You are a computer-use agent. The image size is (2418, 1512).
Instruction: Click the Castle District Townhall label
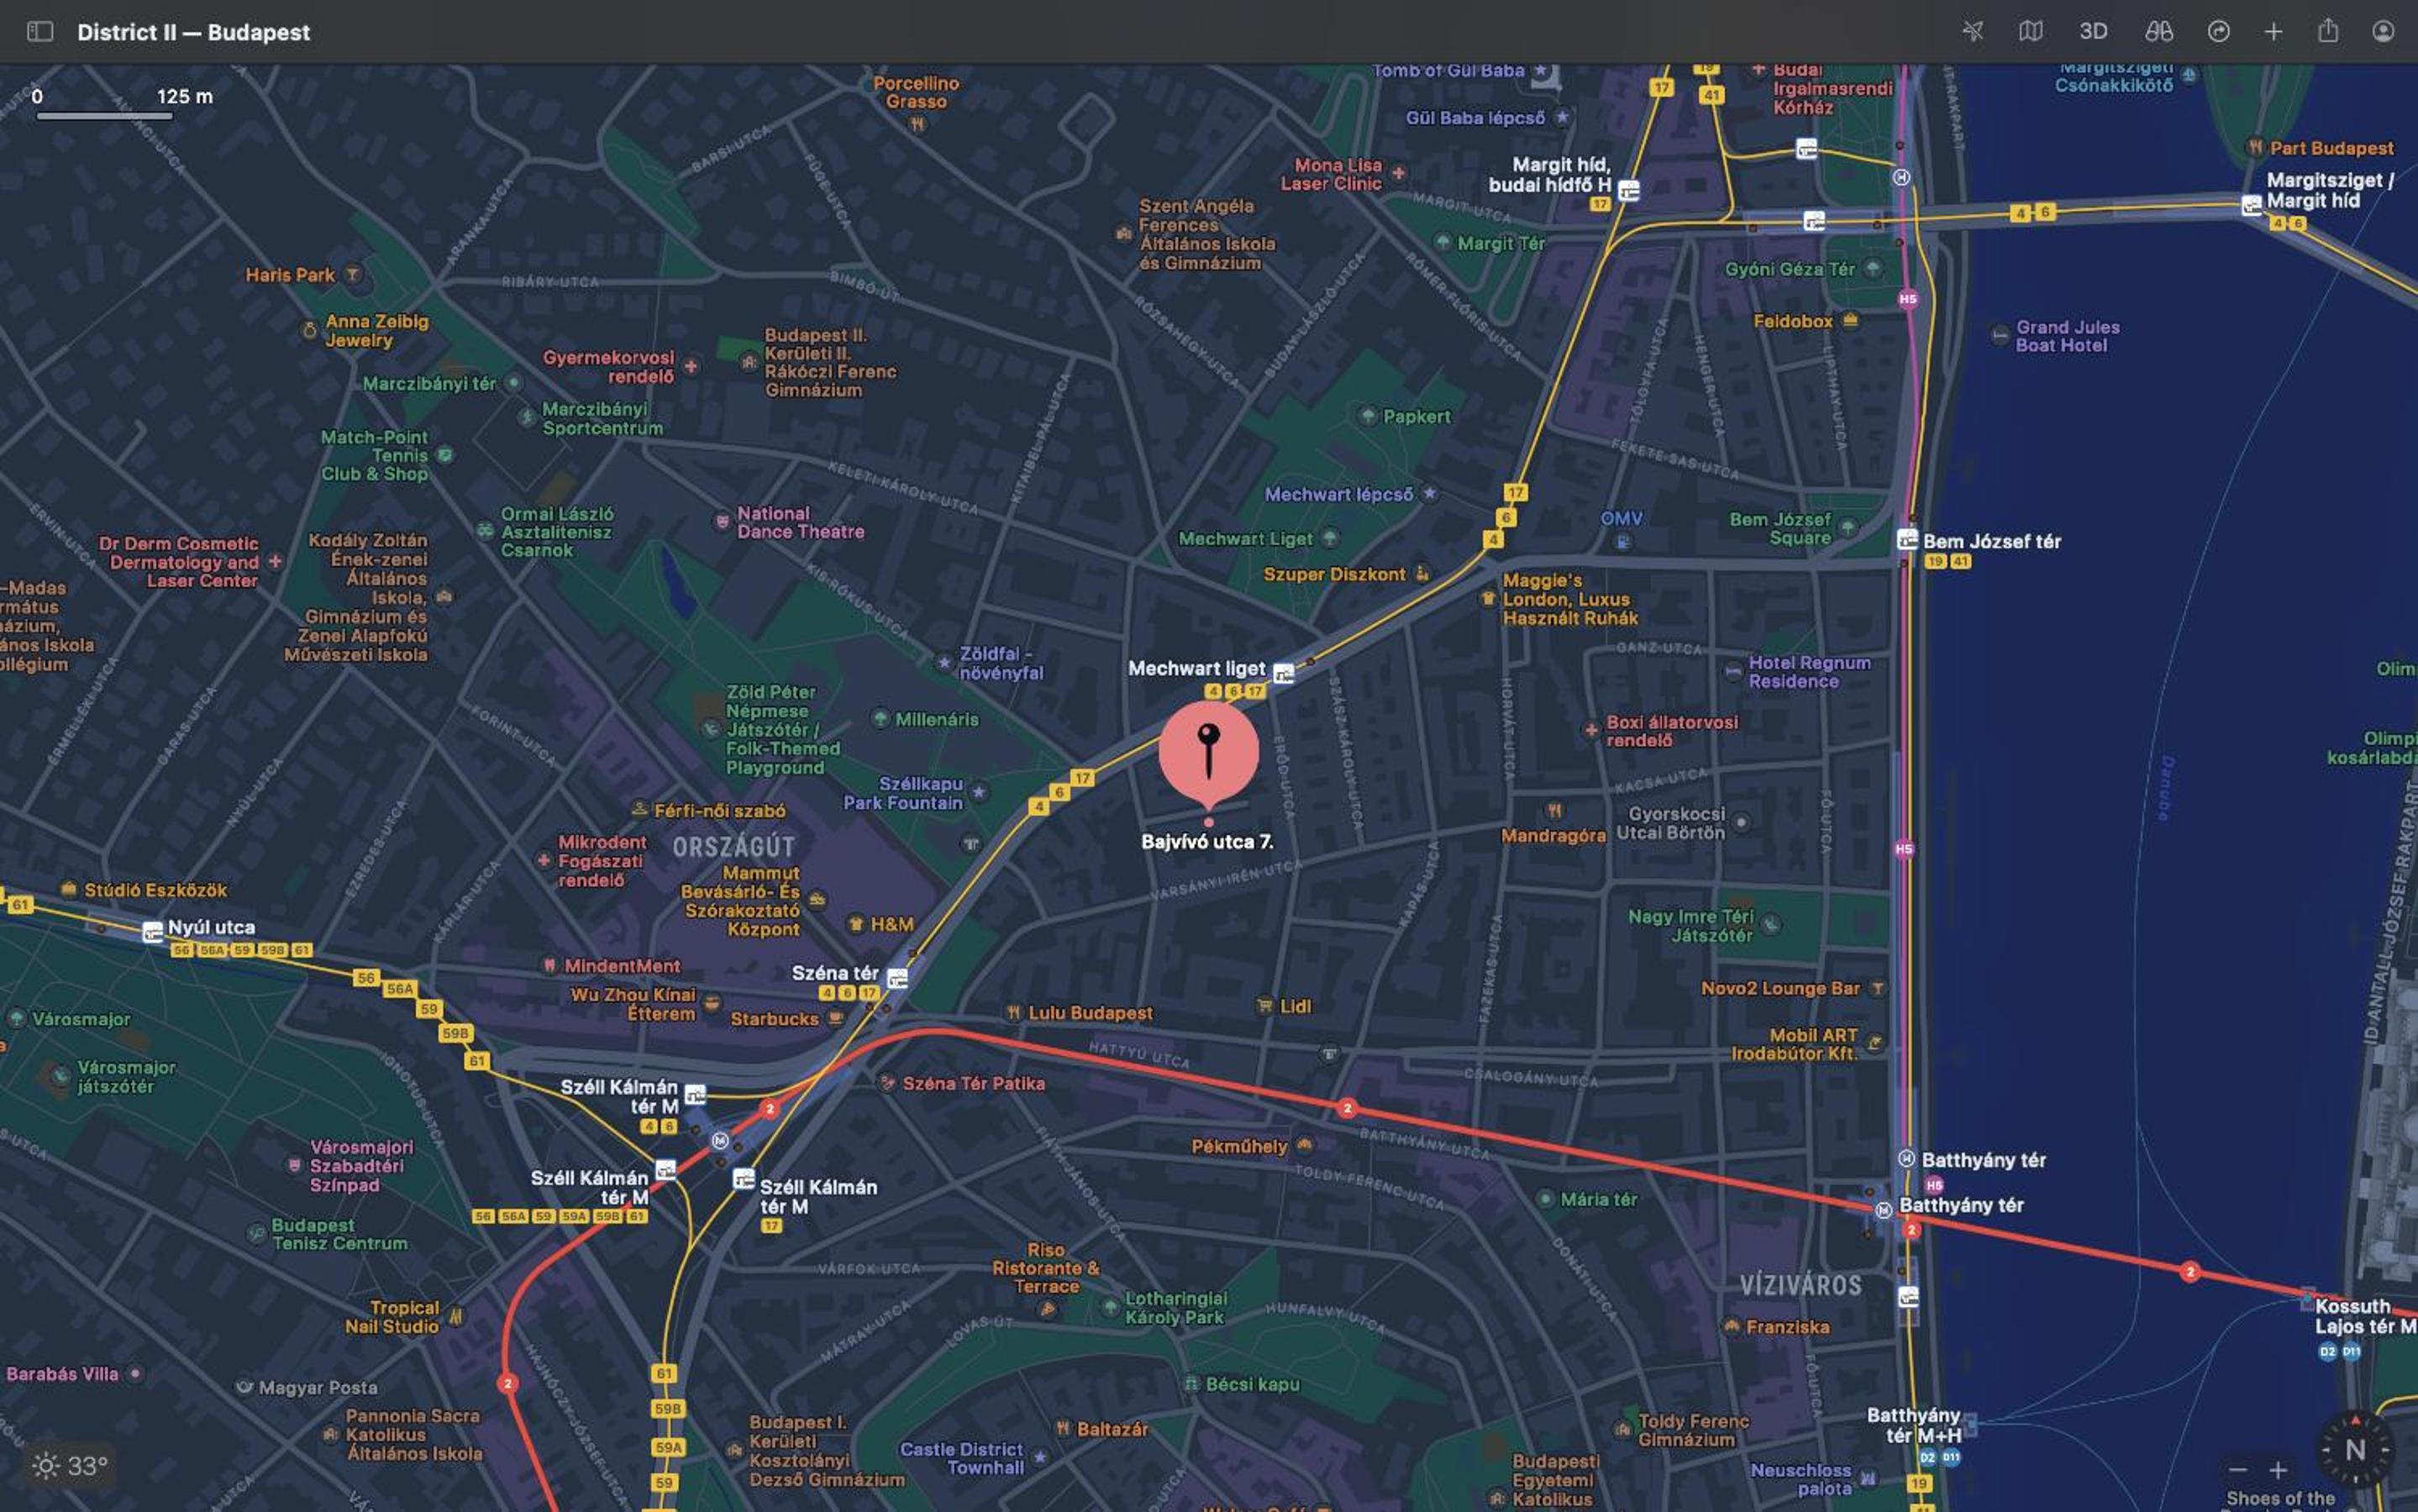click(x=962, y=1458)
